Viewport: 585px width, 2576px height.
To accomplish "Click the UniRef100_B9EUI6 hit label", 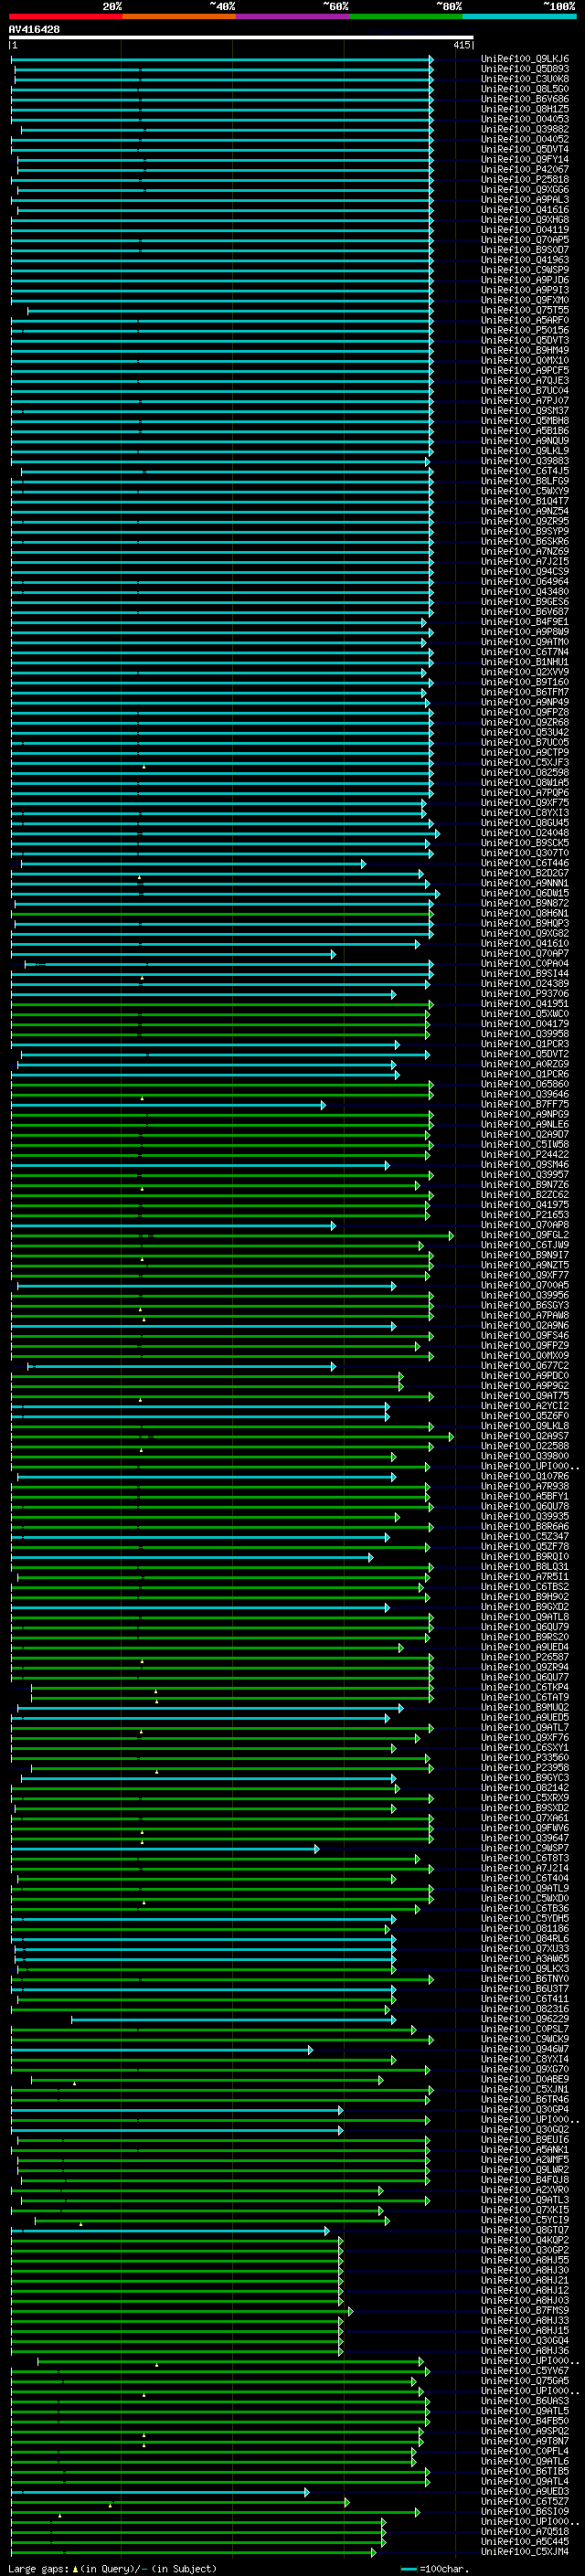I will [x=525, y=2139].
